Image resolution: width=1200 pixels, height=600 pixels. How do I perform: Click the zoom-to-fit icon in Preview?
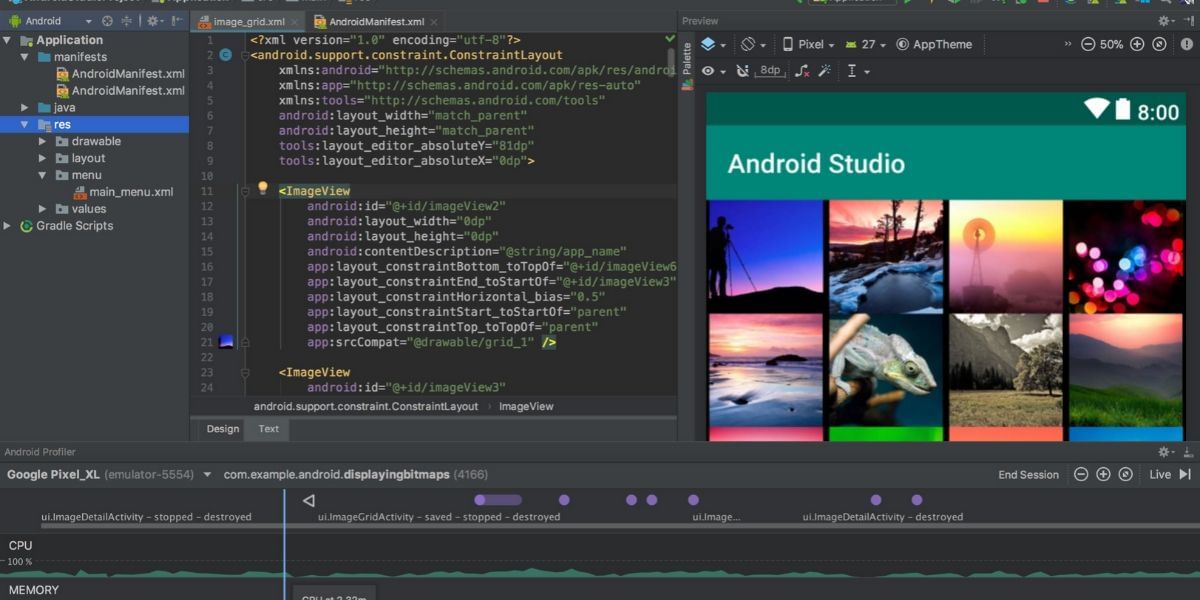pyautogui.click(x=1160, y=44)
